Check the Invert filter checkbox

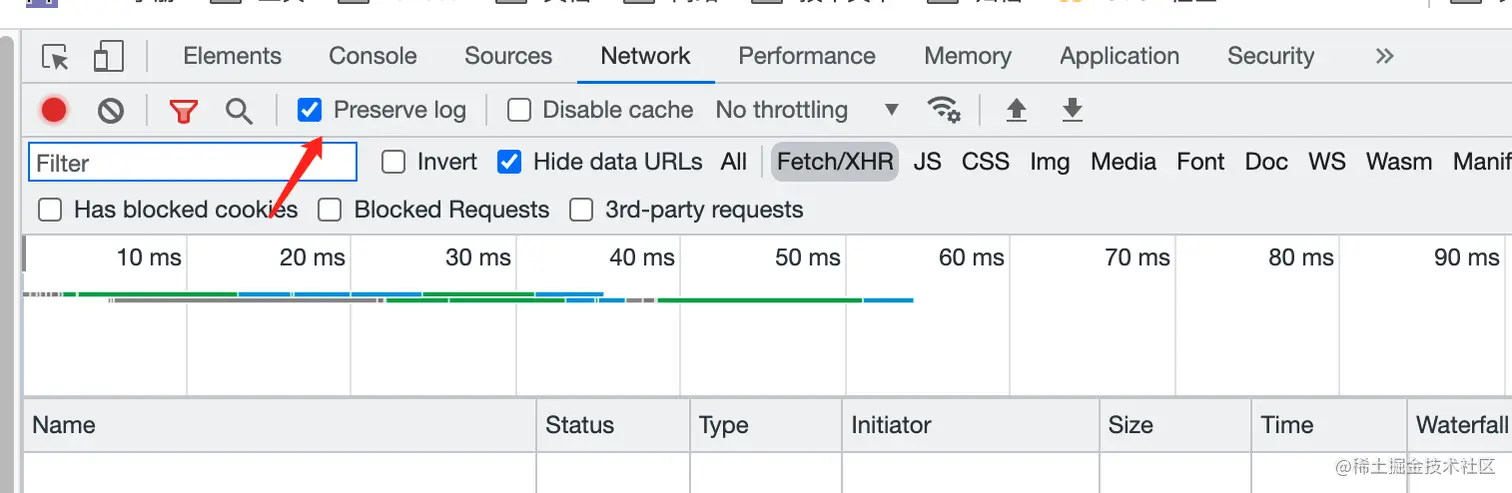(x=394, y=162)
